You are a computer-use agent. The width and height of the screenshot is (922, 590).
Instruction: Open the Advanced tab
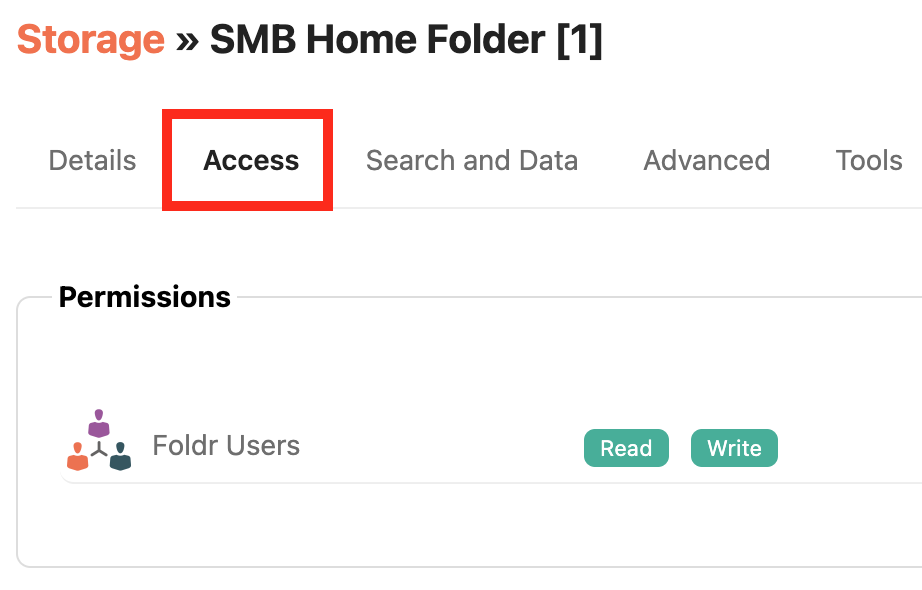point(707,160)
